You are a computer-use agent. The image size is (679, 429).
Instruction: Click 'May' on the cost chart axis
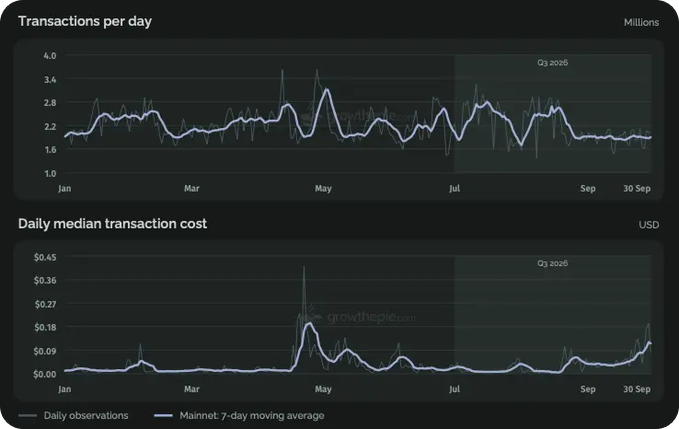coord(323,389)
